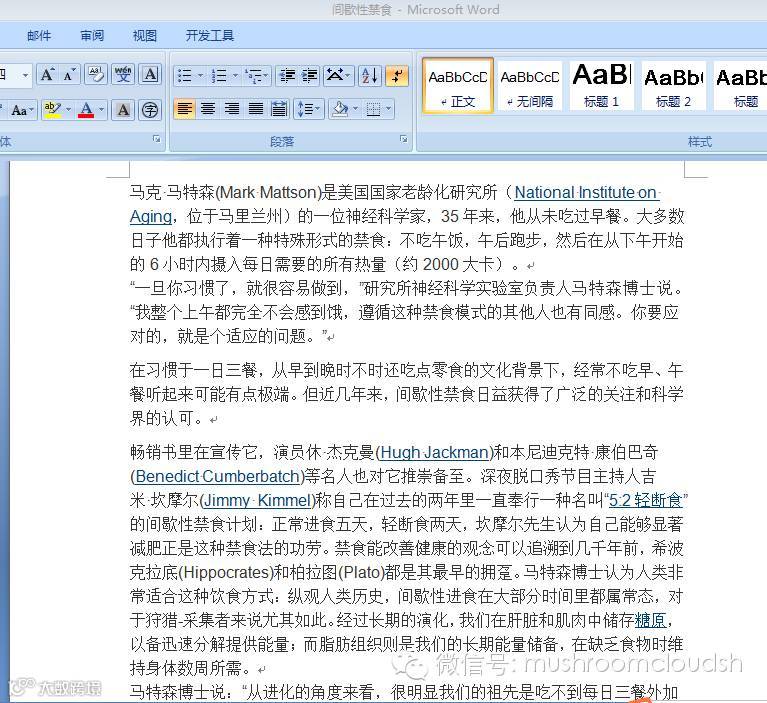Screen dimensions: 767x703
Task: Switch to the 邮件 ribbon tab
Action: coord(39,36)
